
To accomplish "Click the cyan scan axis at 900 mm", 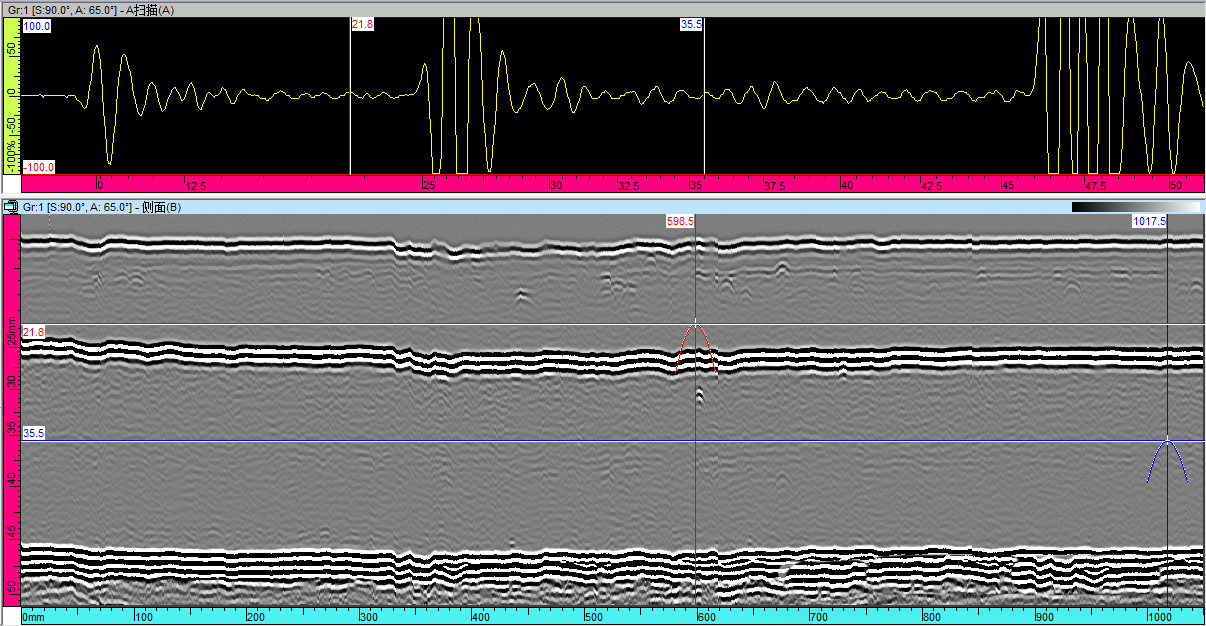I will (1044, 617).
